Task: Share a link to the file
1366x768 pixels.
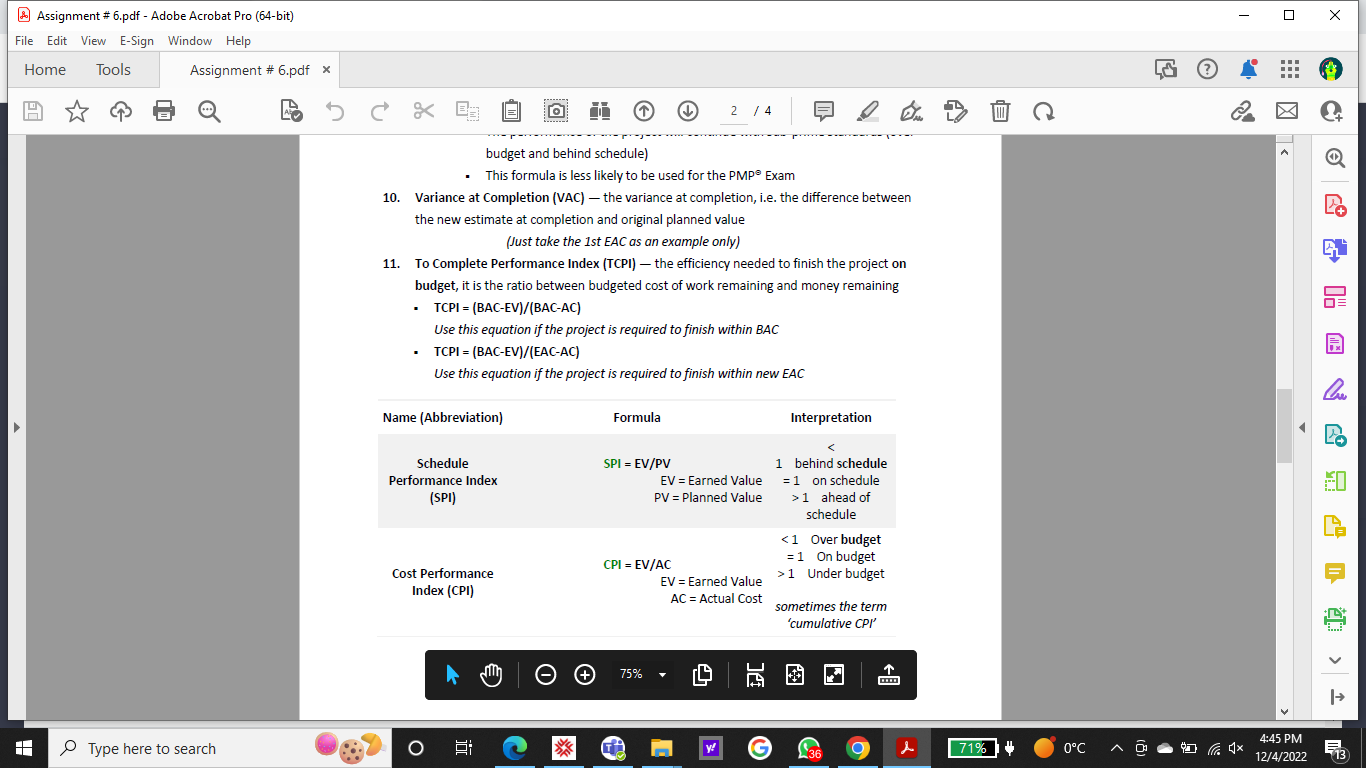Action: [x=1243, y=111]
